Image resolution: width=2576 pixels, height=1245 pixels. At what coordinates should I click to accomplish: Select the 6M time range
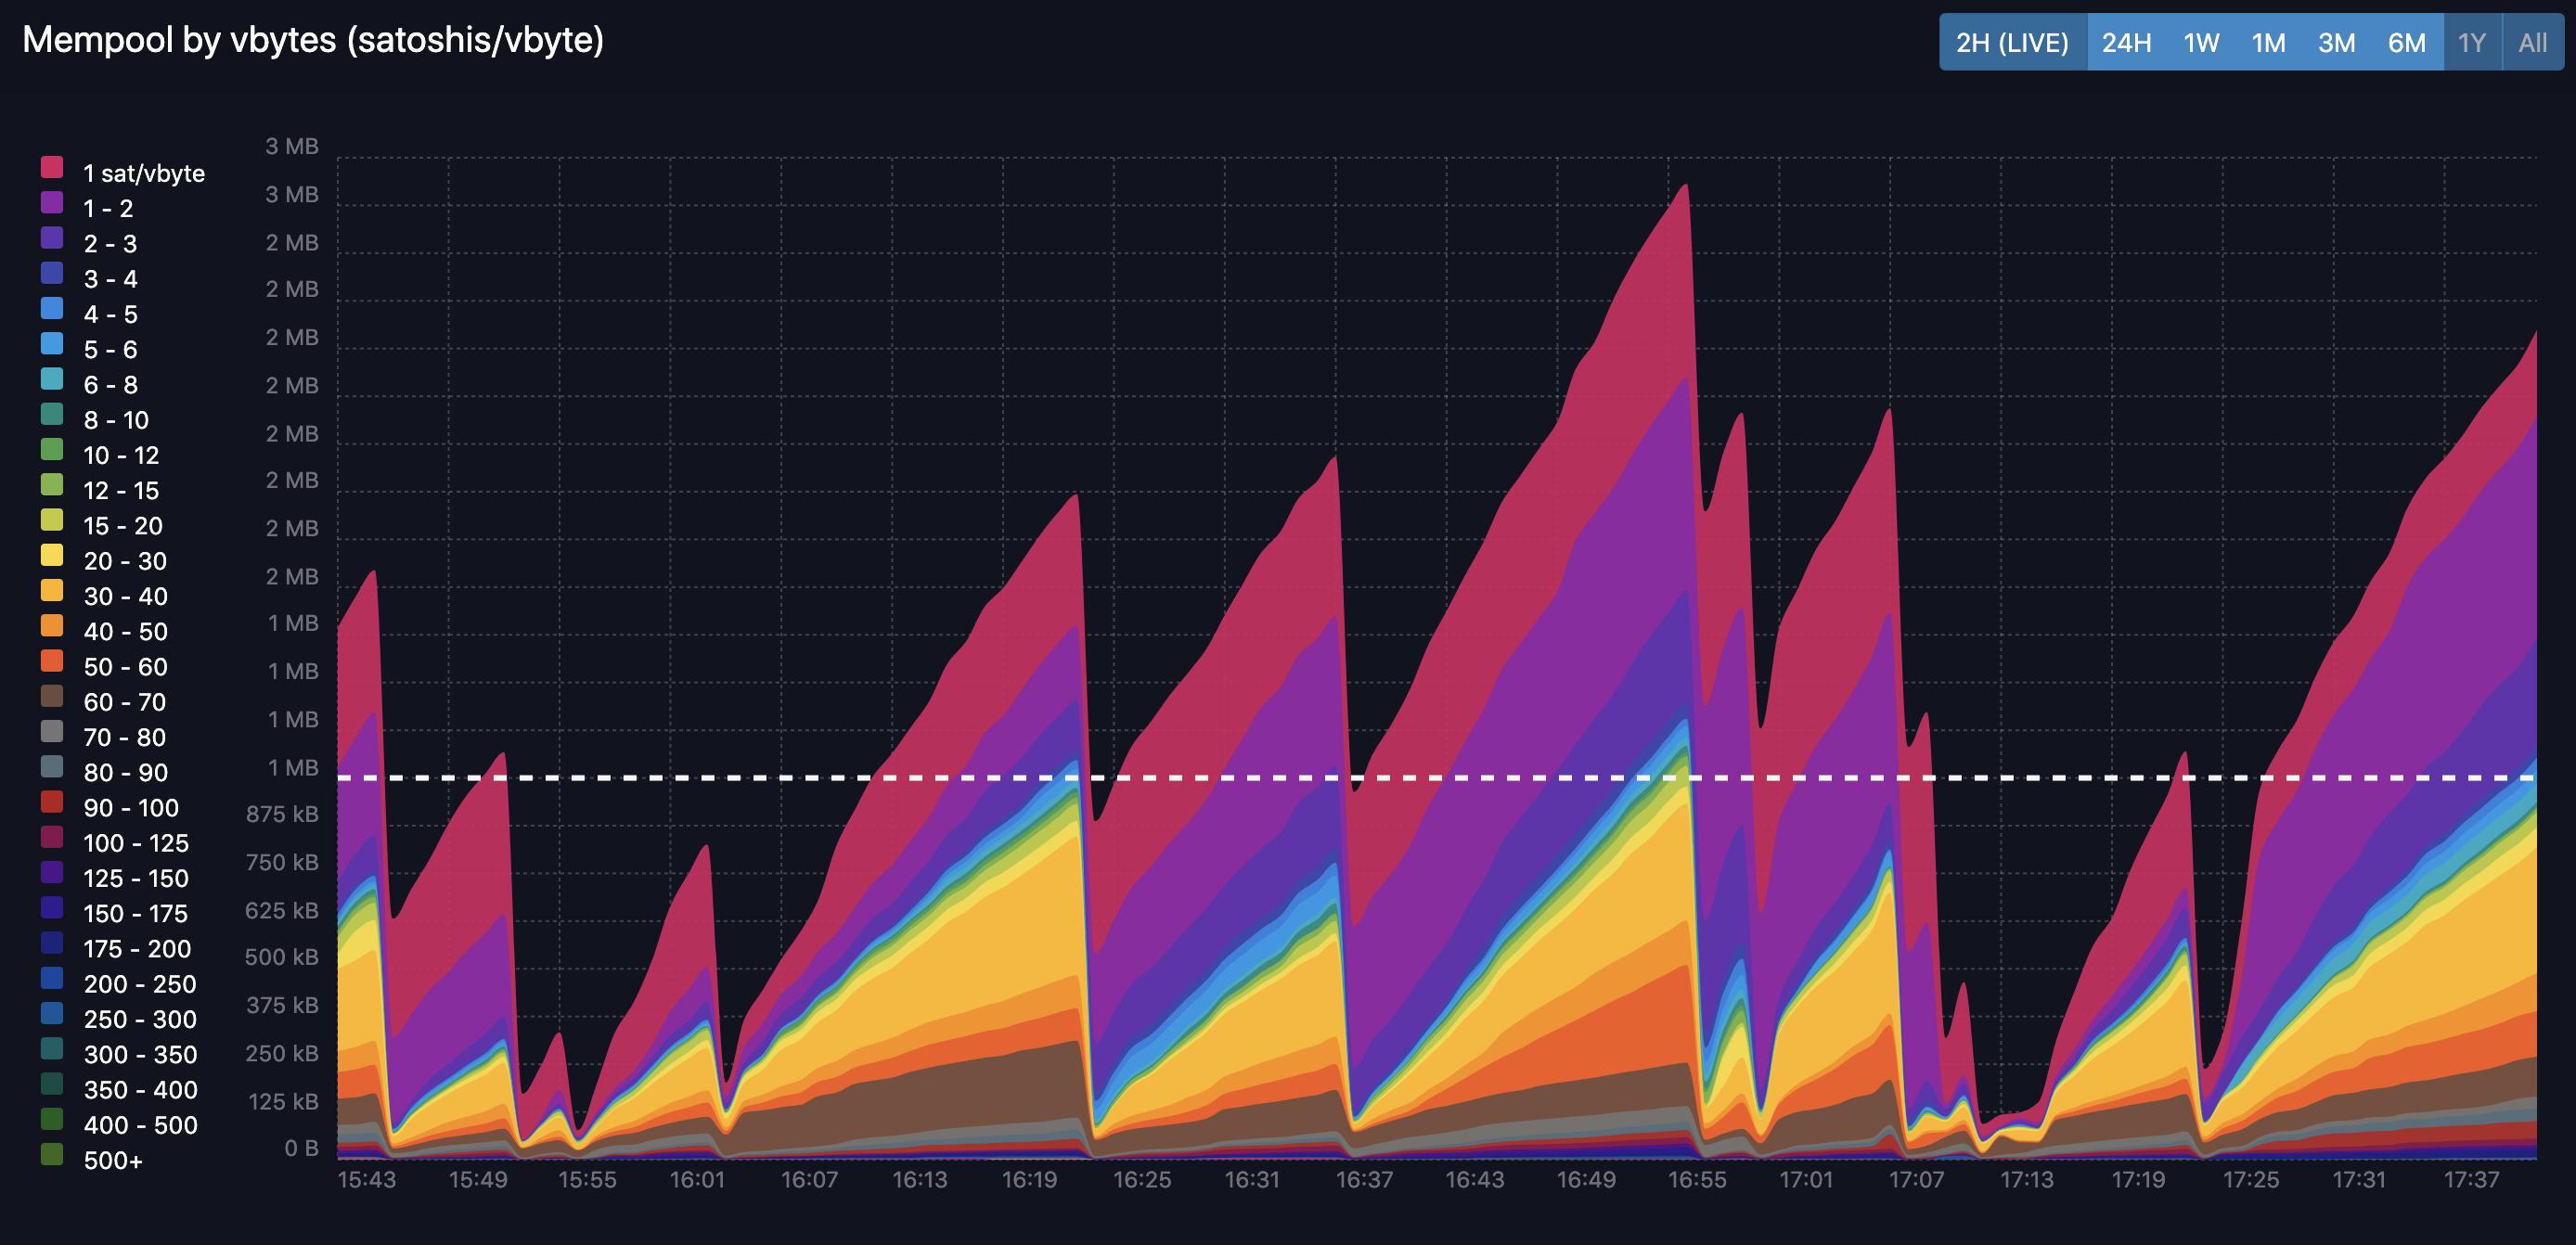(x=2406, y=43)
